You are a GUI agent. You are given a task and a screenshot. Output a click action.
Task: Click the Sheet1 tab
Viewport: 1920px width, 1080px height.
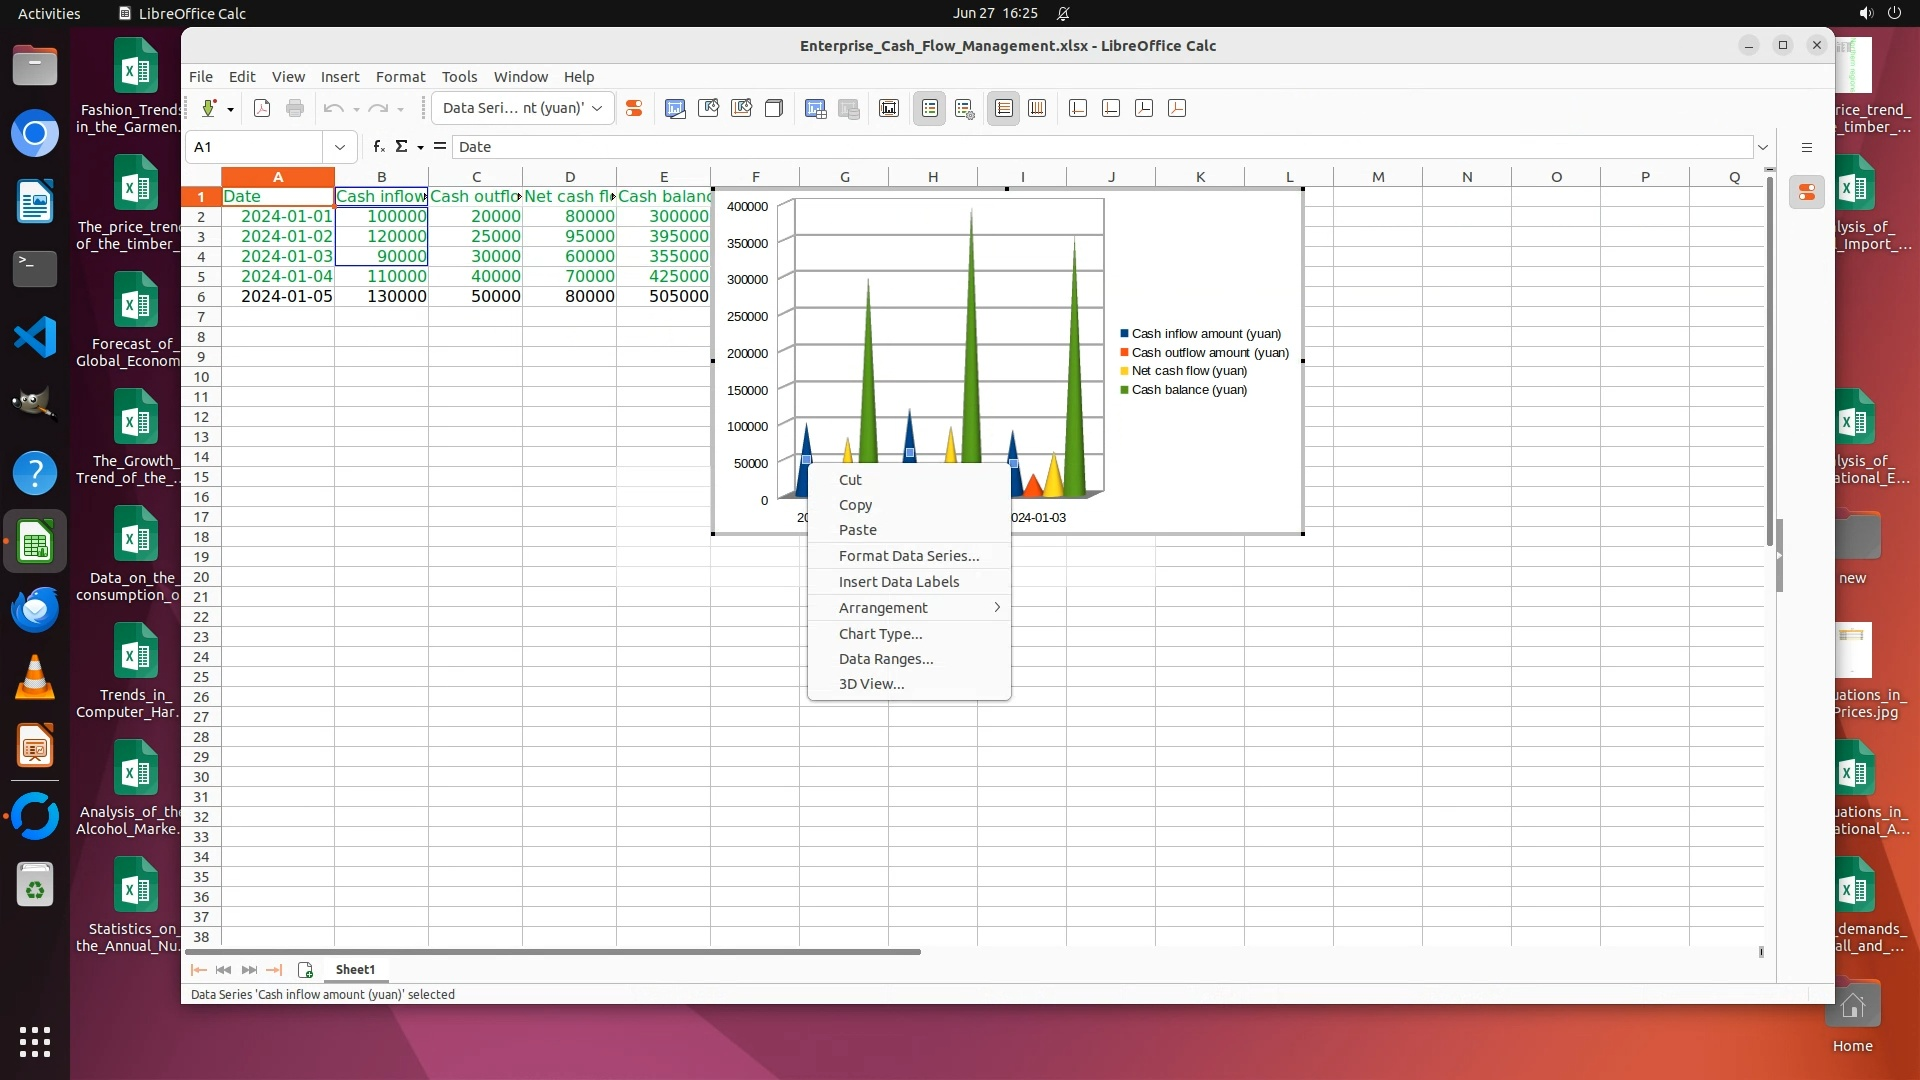click(355, 970)
